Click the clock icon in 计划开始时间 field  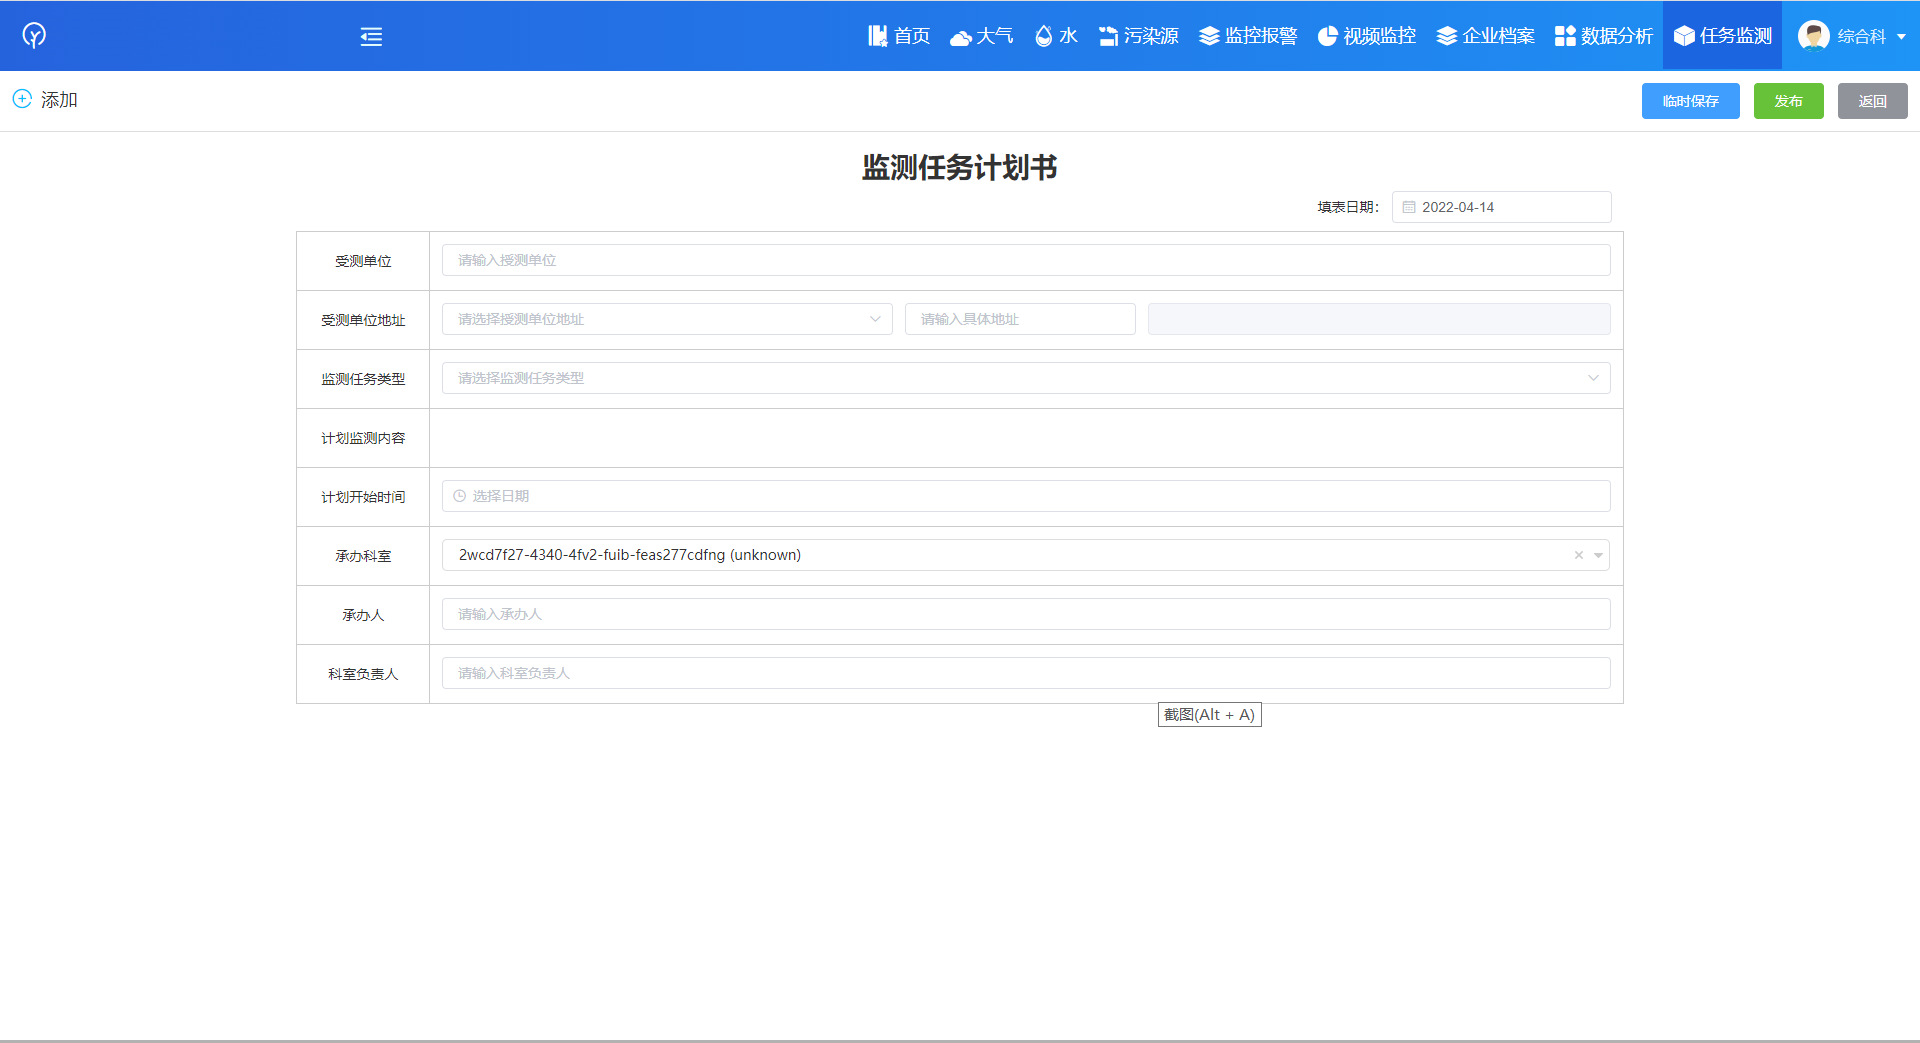[x=460, y=496]
